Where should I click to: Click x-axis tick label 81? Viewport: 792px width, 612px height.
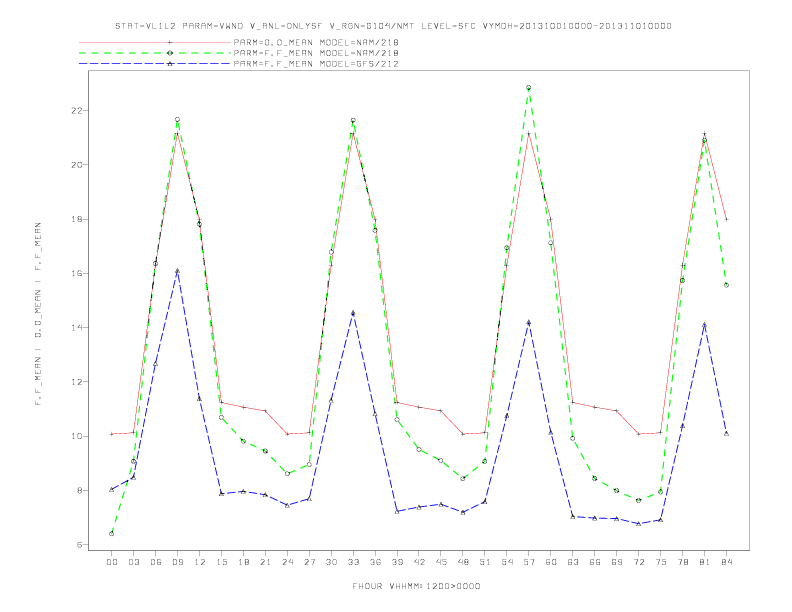(705, 562)
